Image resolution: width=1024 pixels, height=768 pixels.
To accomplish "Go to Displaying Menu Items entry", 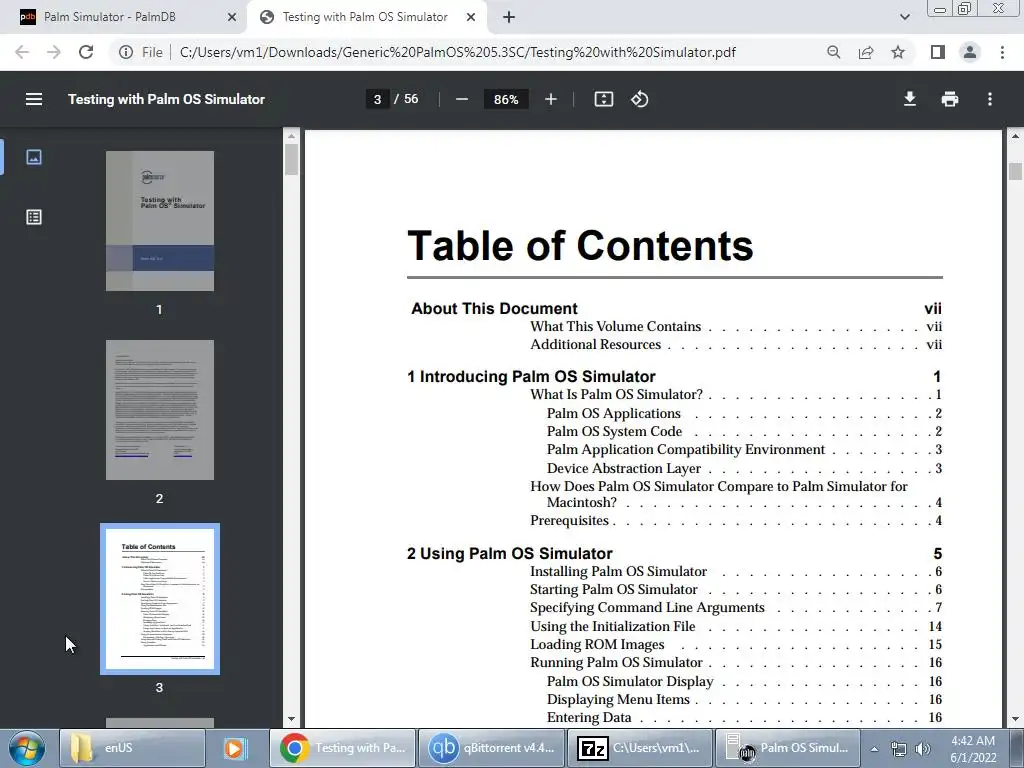I will pyautogui.click(x=618, y=699).
